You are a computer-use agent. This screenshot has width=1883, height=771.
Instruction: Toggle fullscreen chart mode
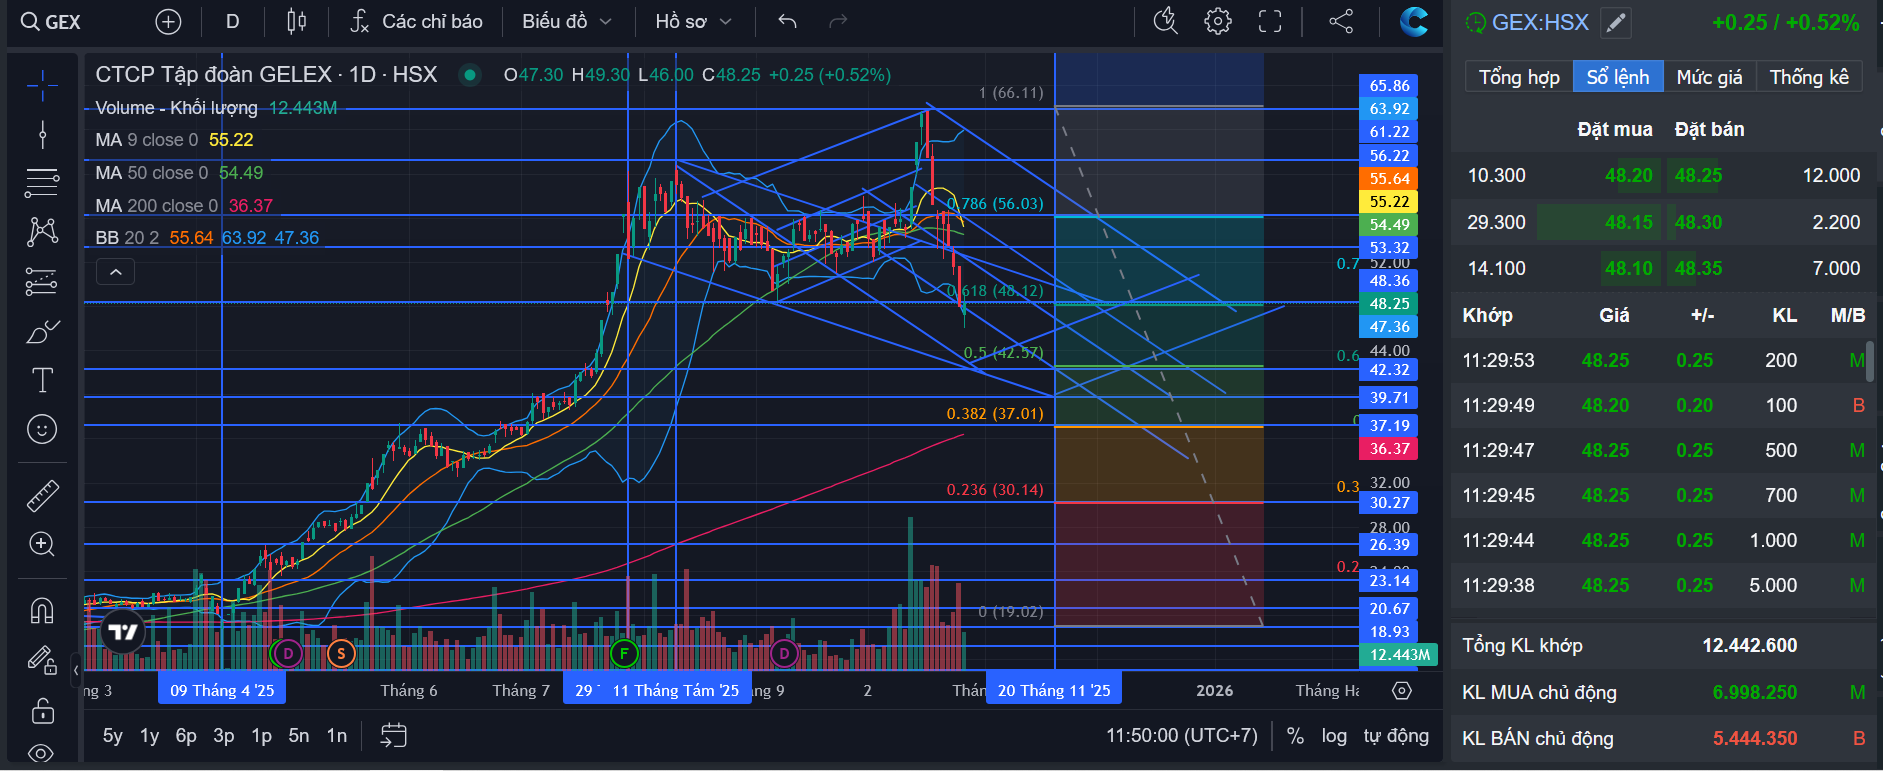[1270, 21]
